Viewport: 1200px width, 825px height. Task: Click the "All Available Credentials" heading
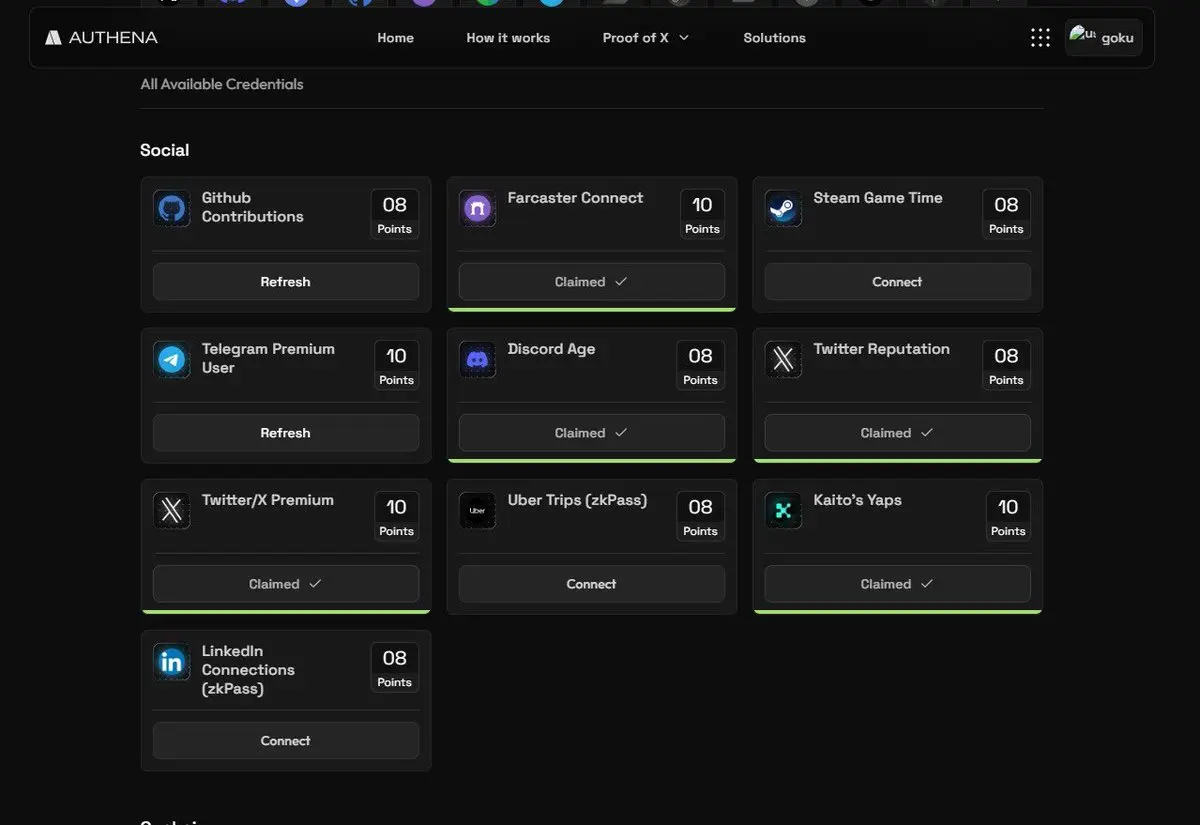coord(222,84)
